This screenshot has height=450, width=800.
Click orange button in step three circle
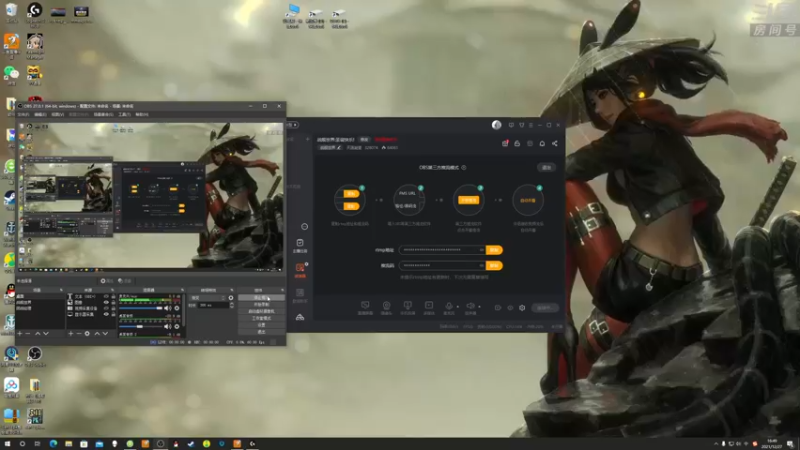(x=468, y=200)
